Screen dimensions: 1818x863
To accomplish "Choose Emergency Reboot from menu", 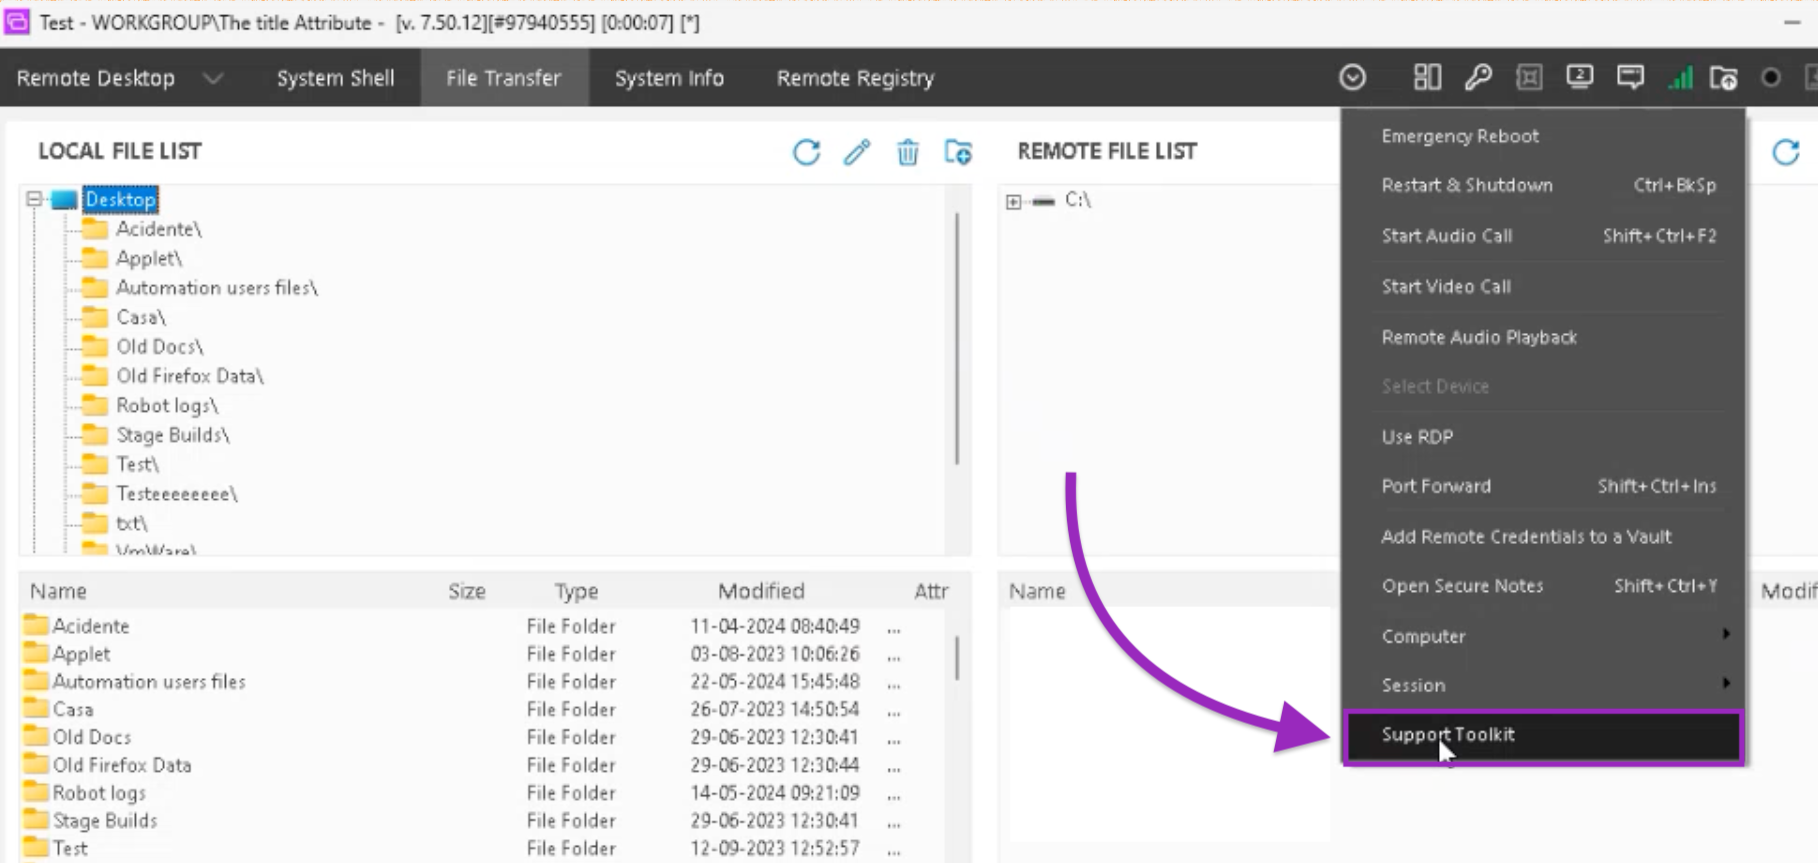I will click(x=1460, y=136).
